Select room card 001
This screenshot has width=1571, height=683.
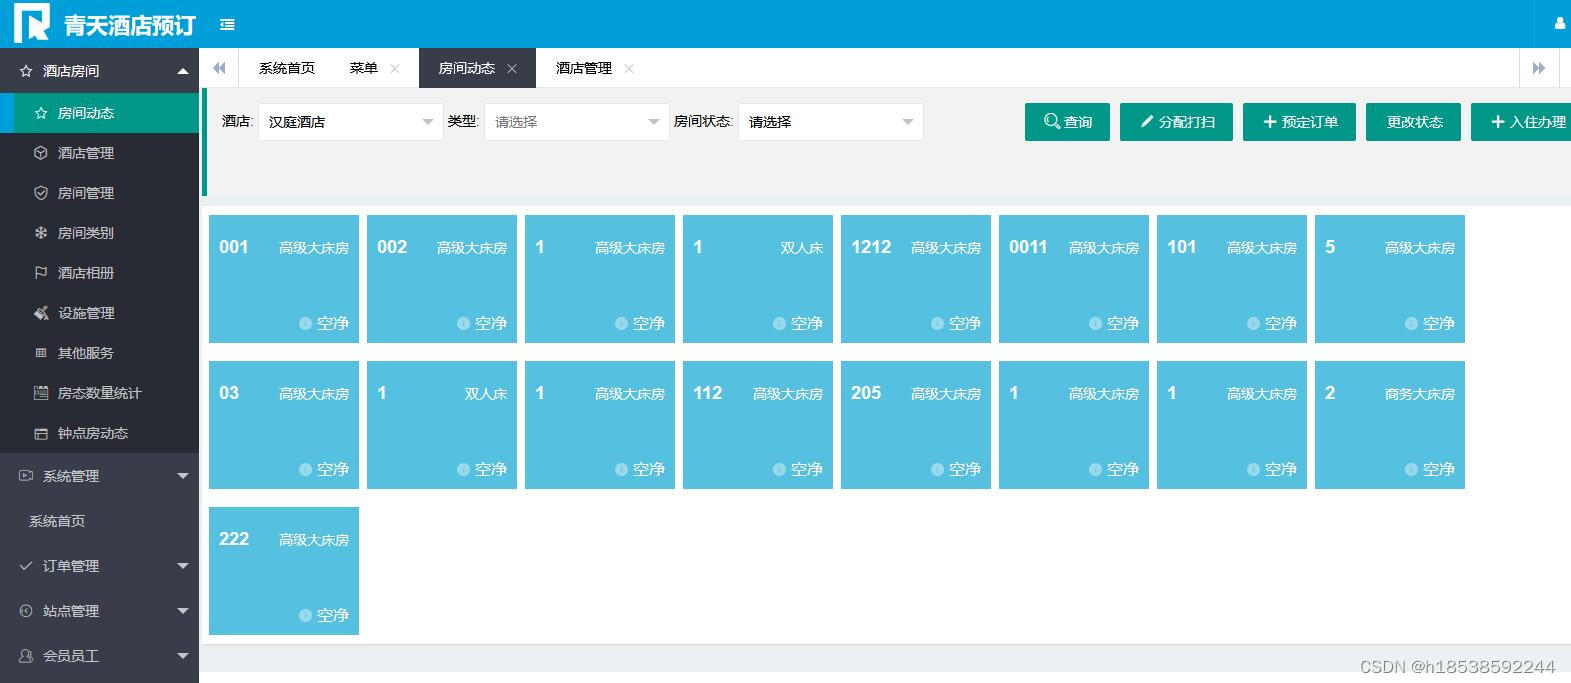click(x=284, y=279)
